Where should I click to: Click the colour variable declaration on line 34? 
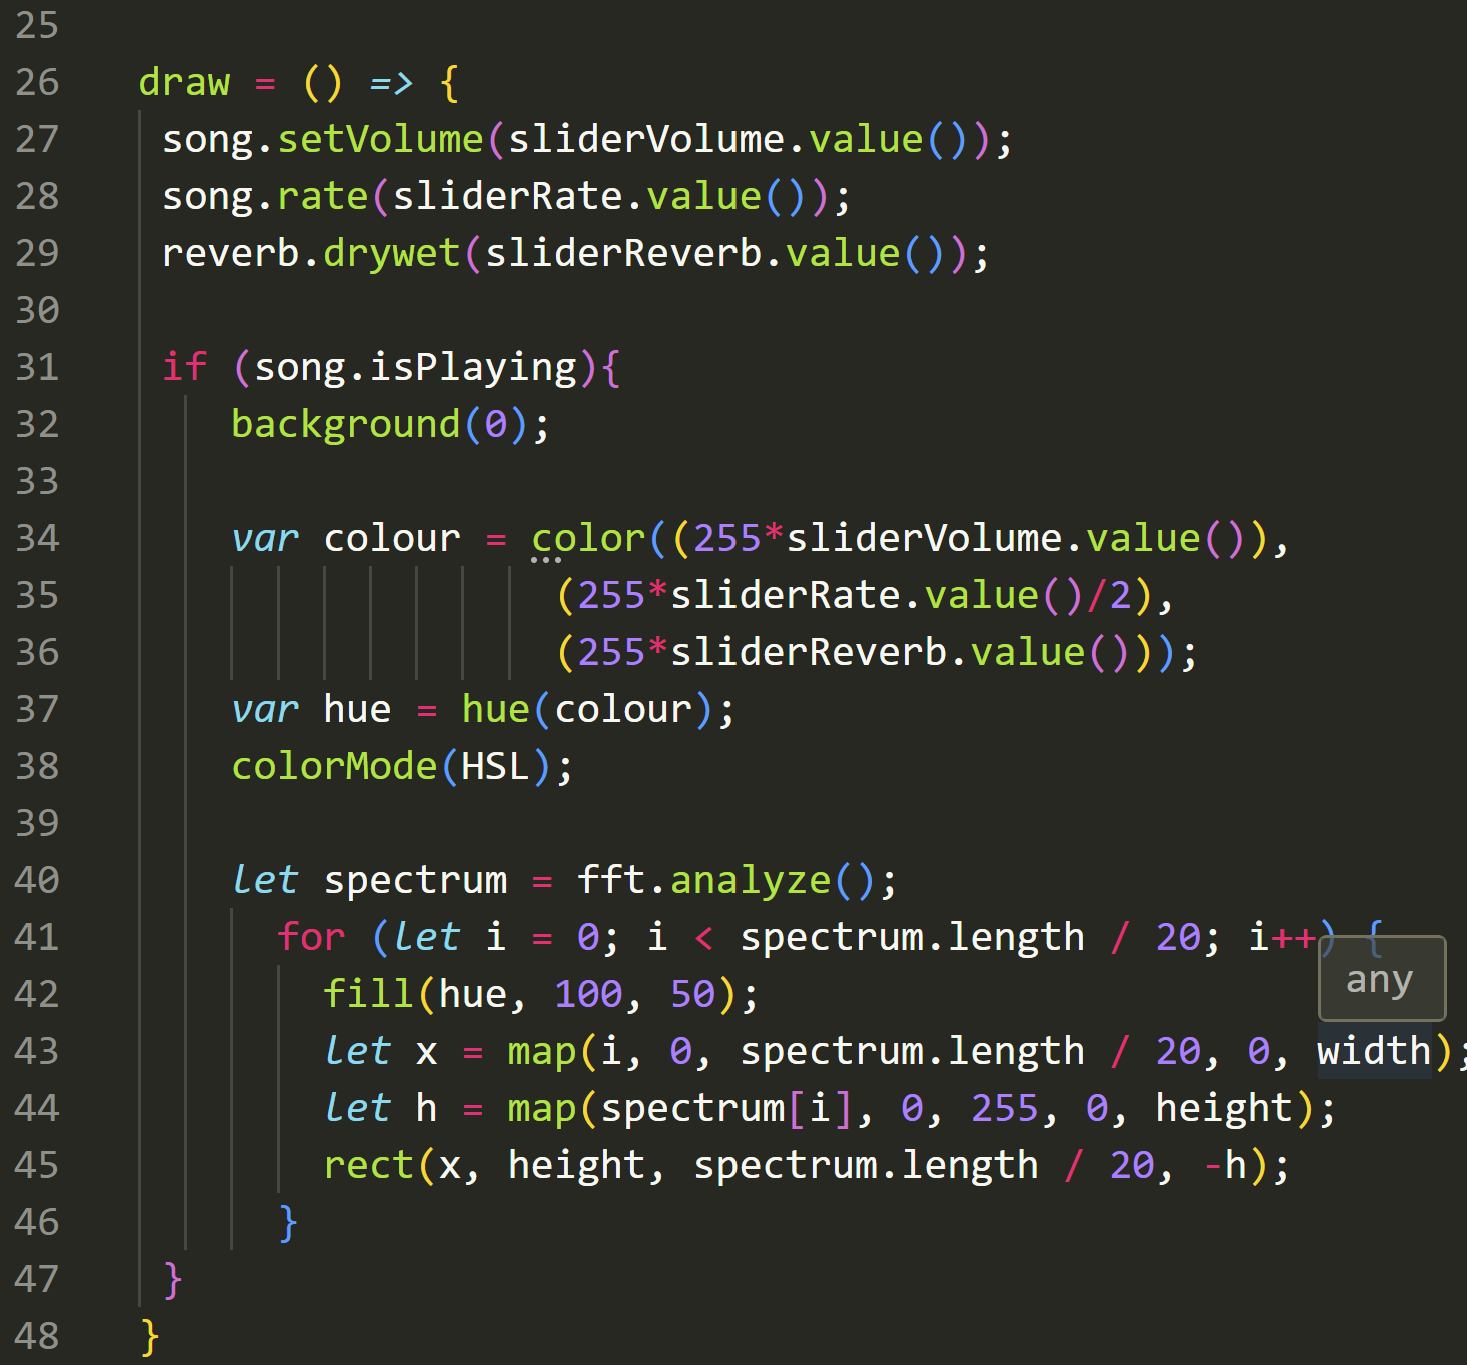pyautogui.click(x=392, y=538)
